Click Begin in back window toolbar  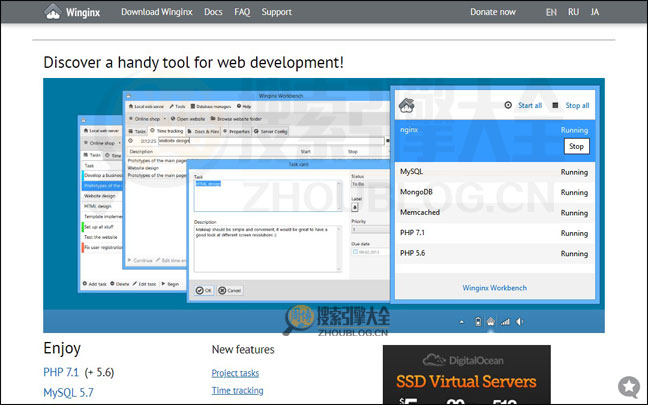pyautogui.click(x=170, y=284)
